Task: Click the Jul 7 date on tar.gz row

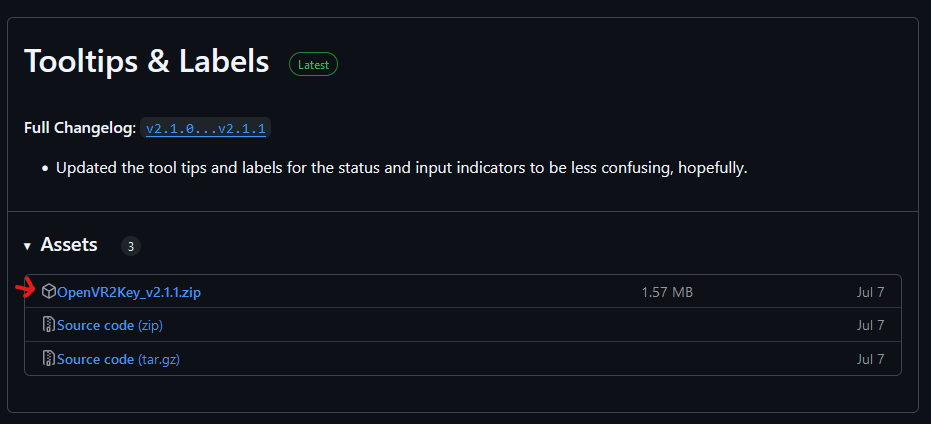Action: tap(870, 358)
